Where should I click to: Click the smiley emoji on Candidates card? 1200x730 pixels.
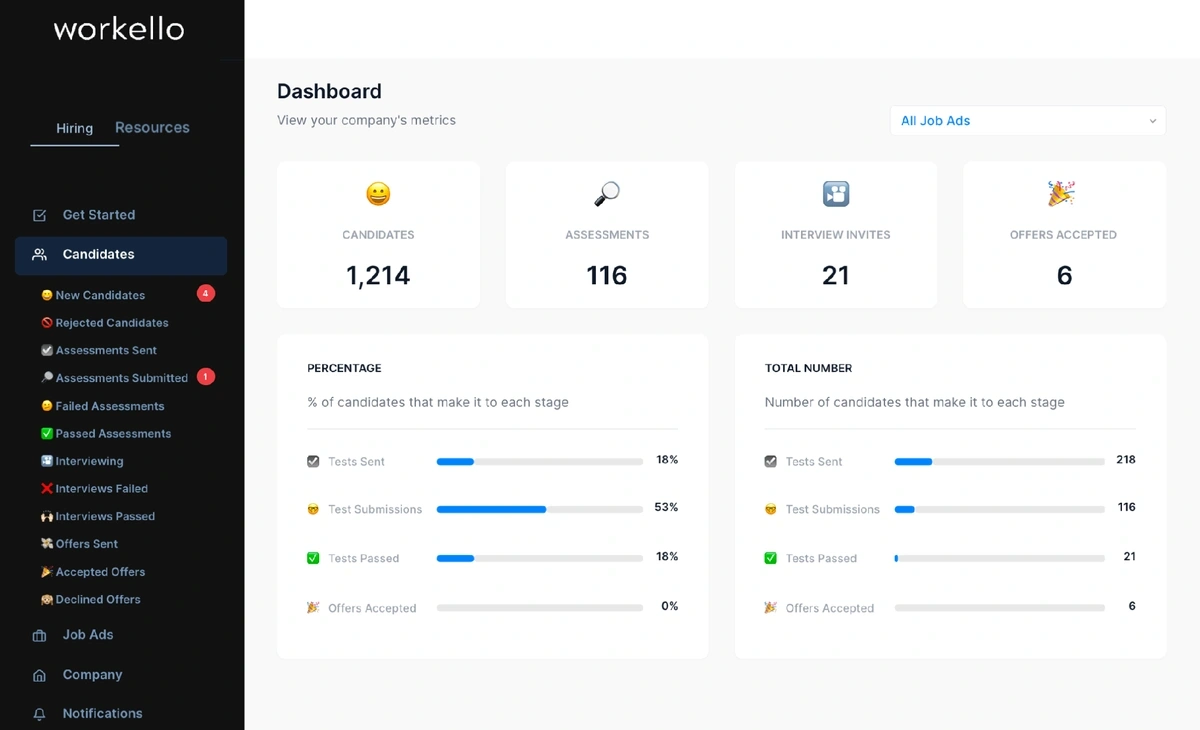point(378,194)
